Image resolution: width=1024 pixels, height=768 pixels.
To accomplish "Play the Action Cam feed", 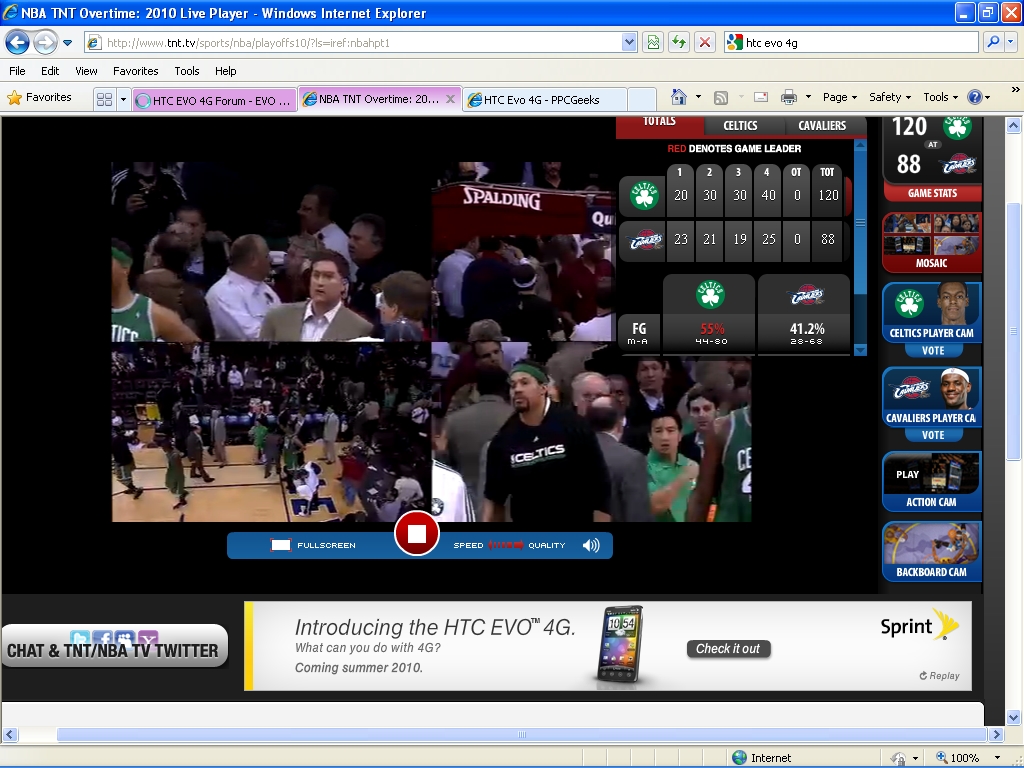I will point(931,481).
